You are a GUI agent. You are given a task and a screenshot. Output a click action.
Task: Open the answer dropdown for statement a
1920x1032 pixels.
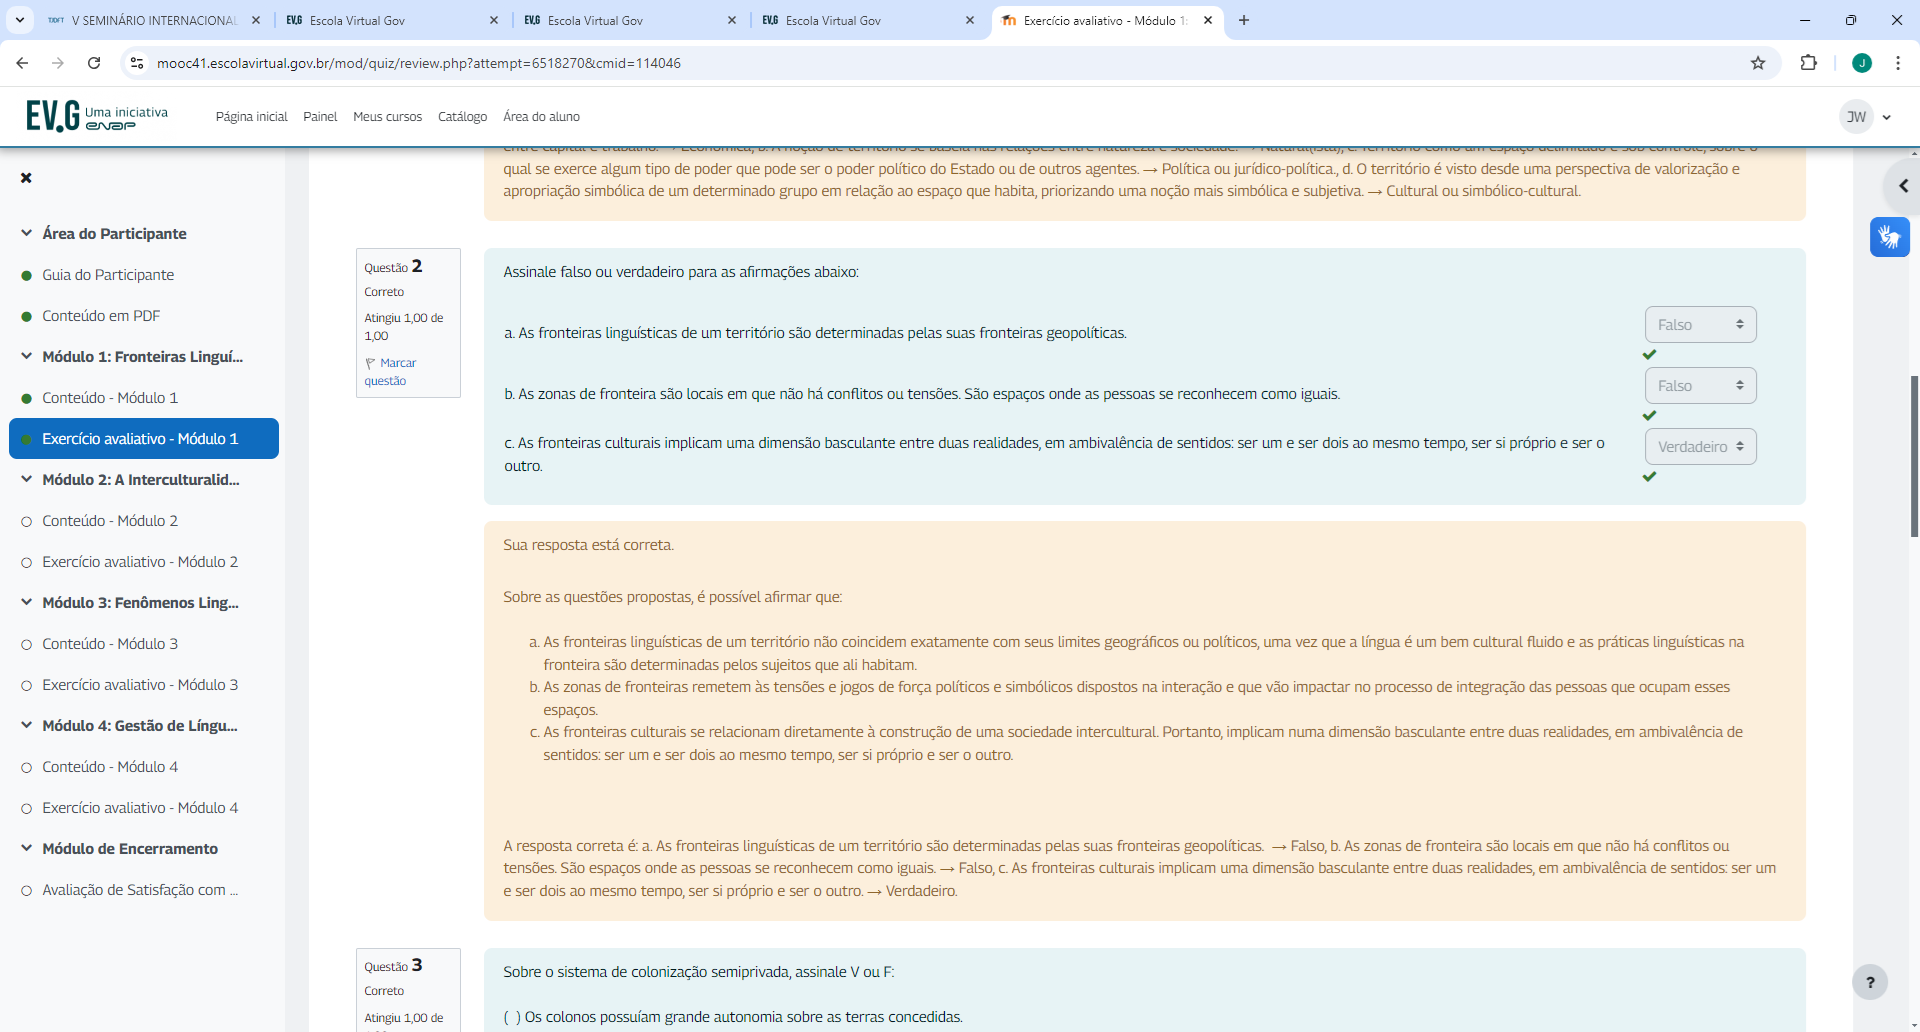1700,325
